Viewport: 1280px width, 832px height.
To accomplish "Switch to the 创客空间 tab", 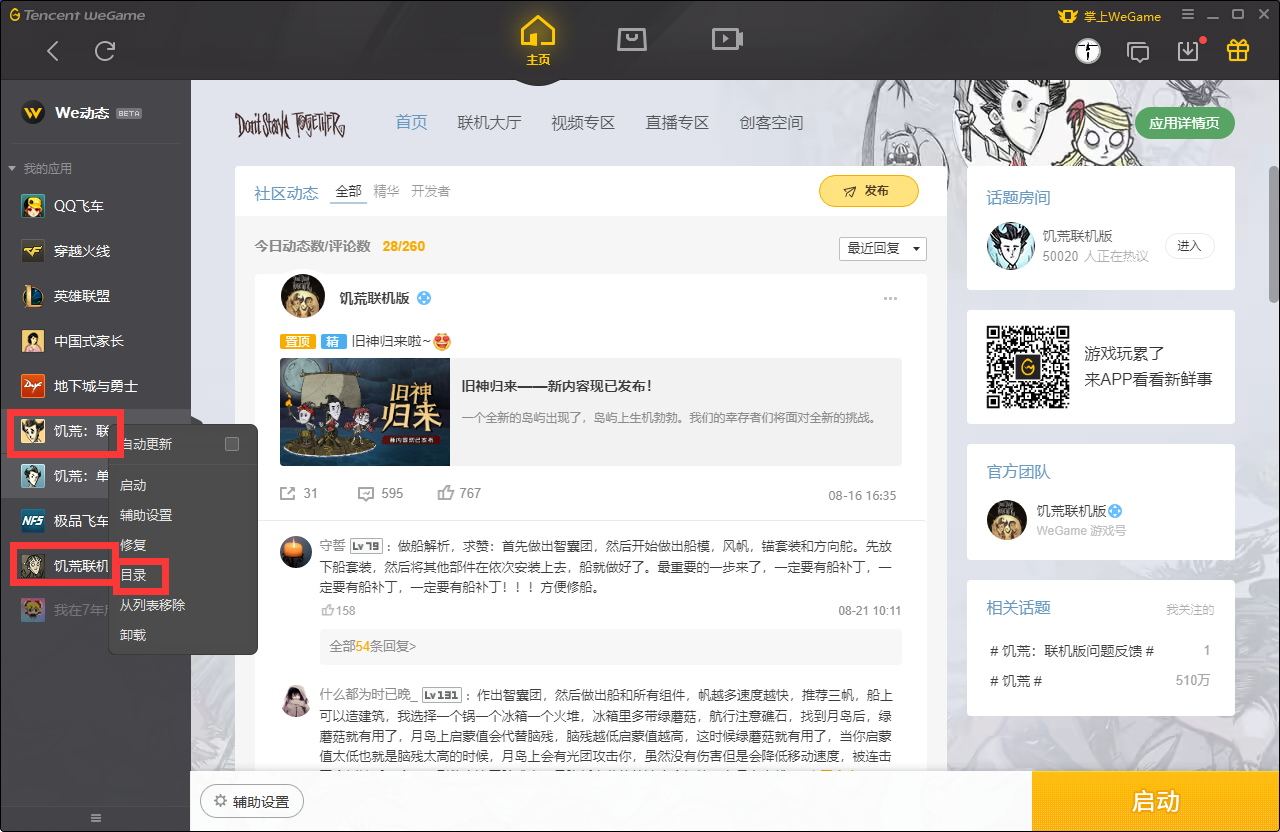I will point(771,123).
